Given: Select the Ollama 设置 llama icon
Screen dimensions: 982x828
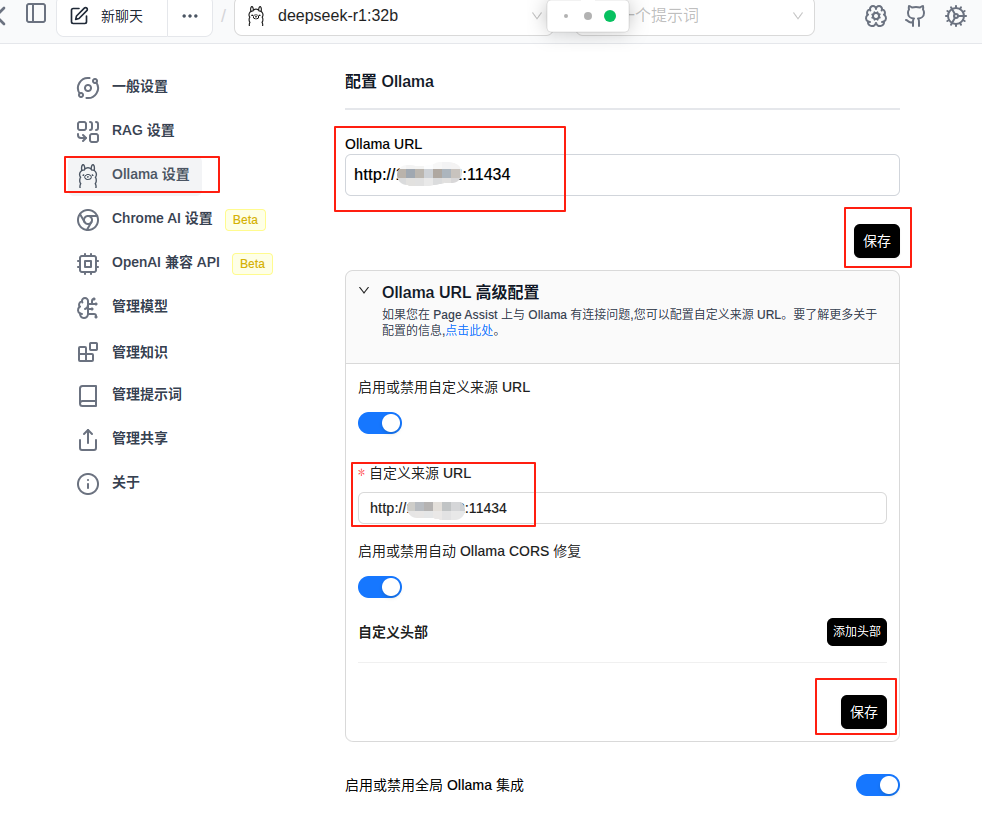Looking at the screenshot, I should click(88, 175).
